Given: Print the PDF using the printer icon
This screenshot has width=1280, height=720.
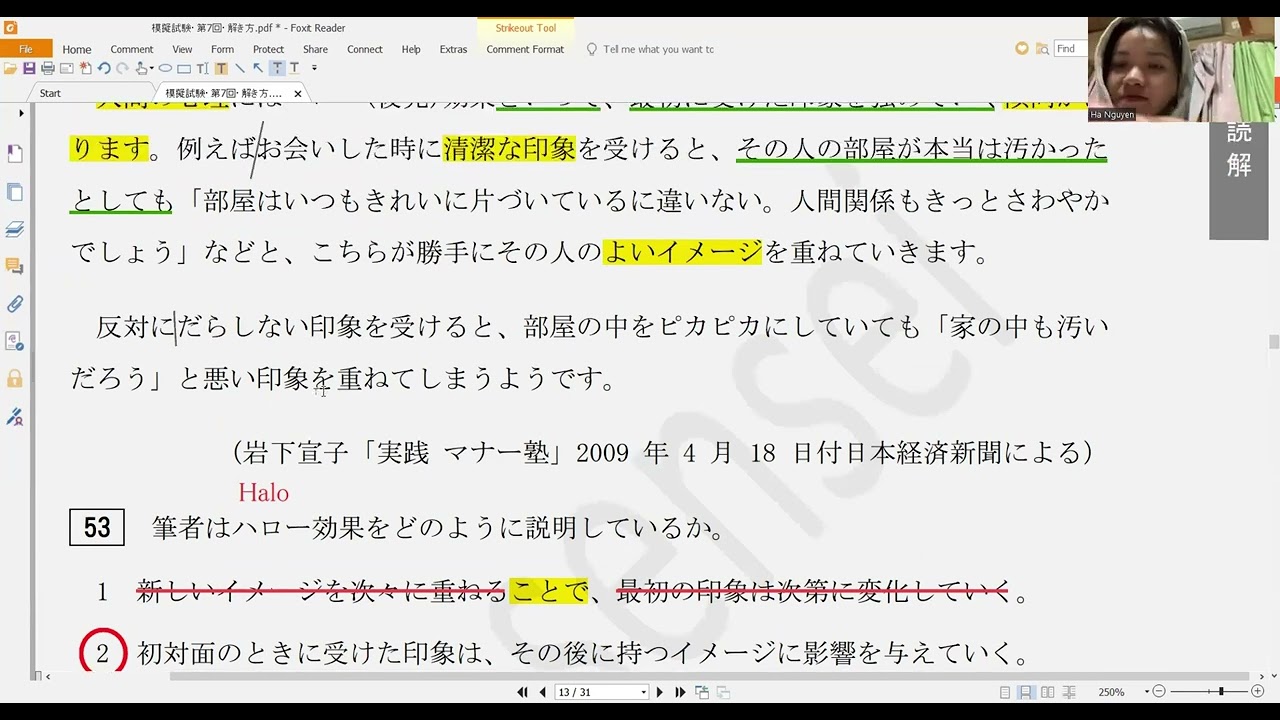Looking at the screenshot, I should (47, 68).
